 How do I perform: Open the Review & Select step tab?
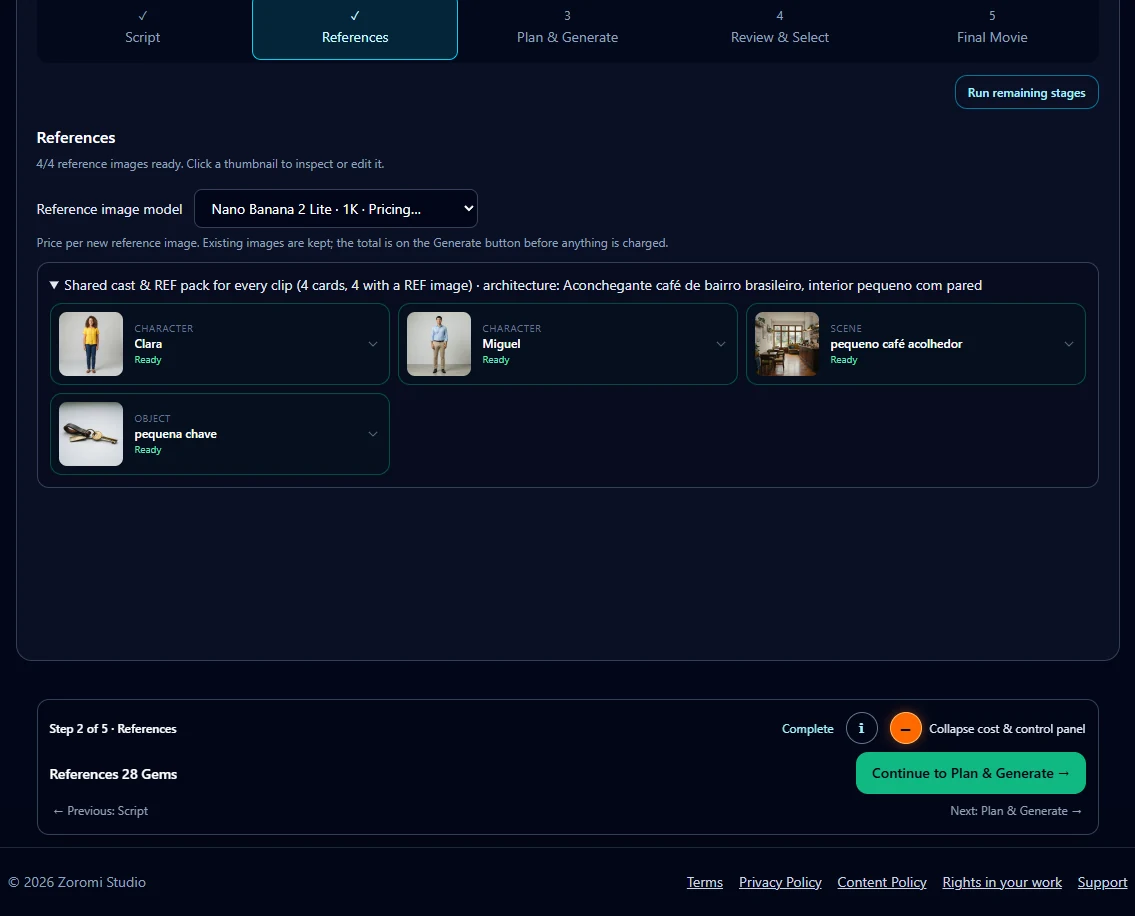(780, 27)
